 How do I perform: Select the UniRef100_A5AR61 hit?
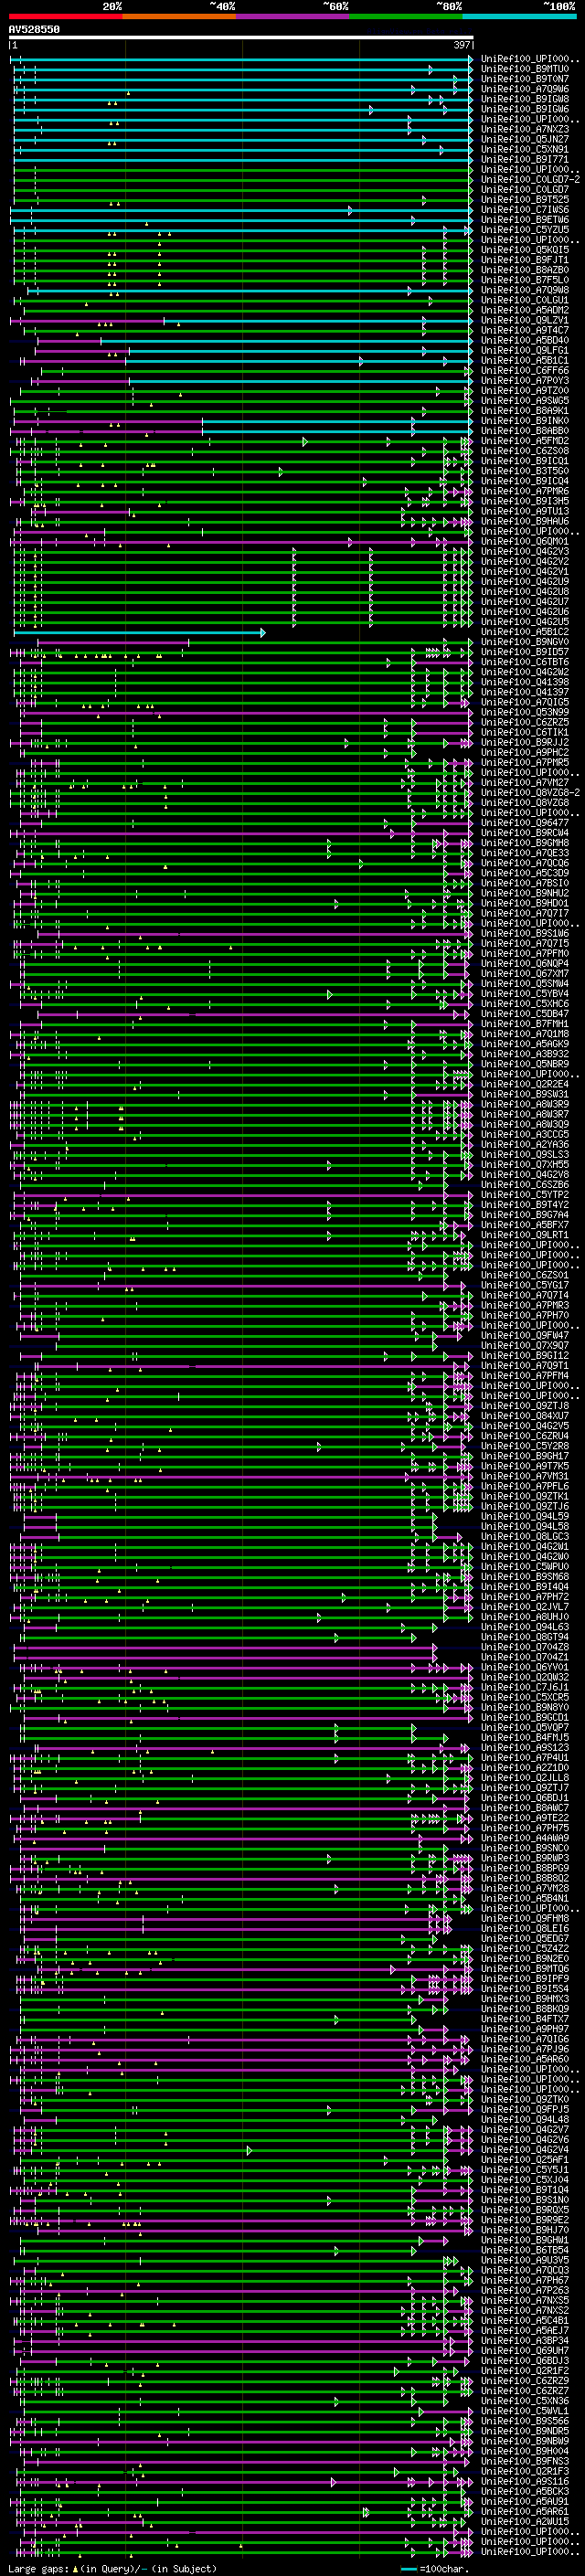[525, 2511]
